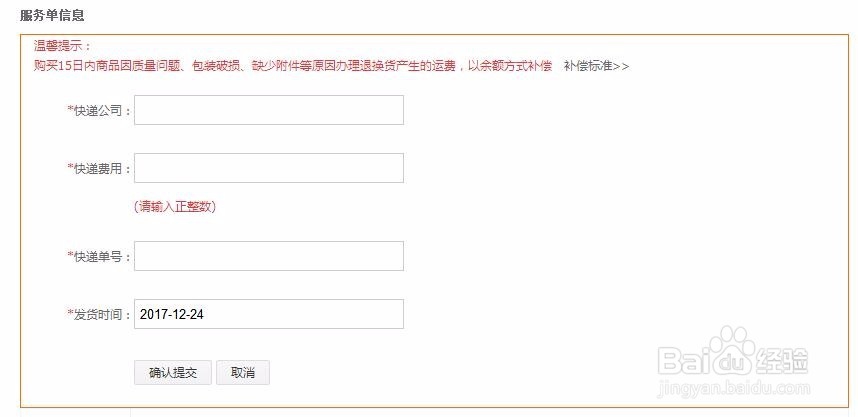This screenshot has height=417, width=858.
Task: Select the 2017-12-24 date text
Action: pos(172,315)
